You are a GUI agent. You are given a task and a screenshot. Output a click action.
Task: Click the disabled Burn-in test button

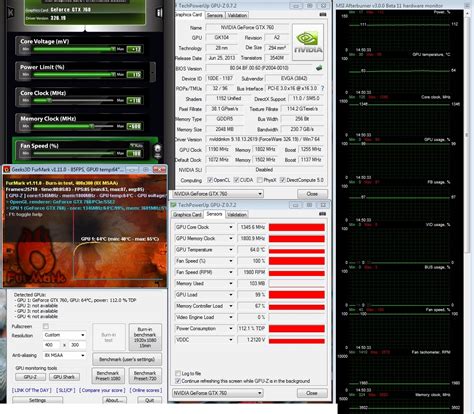click(x=109, y=337)
